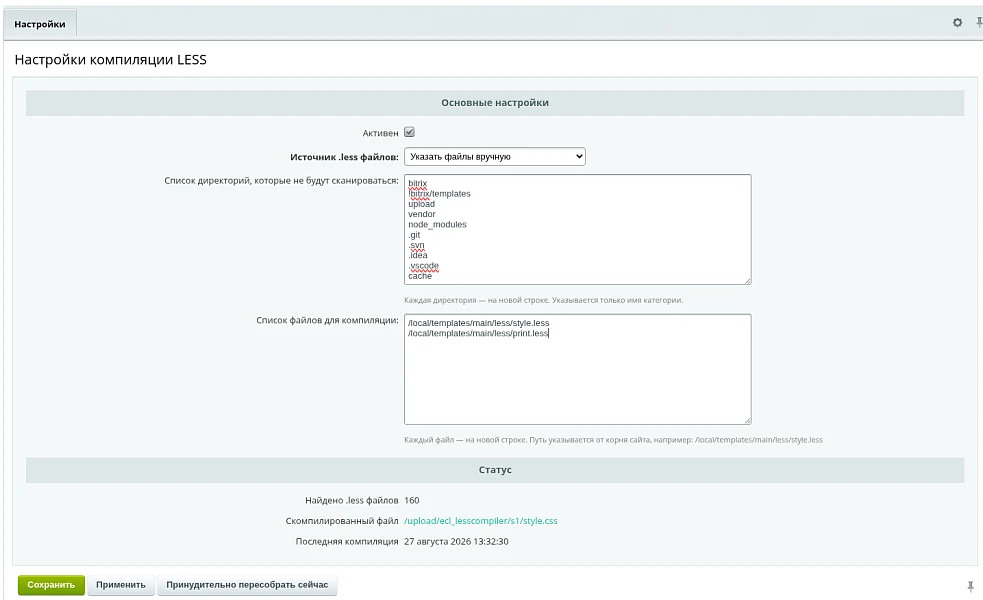Click the Последняя компиляция label
983x600 pixels.
pos(347,542)
